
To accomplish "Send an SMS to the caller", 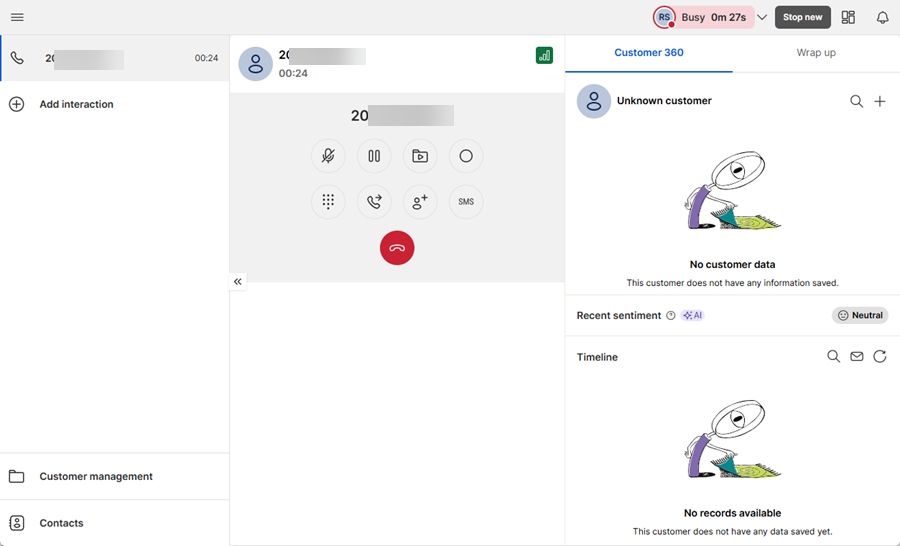I will [466, 202].
